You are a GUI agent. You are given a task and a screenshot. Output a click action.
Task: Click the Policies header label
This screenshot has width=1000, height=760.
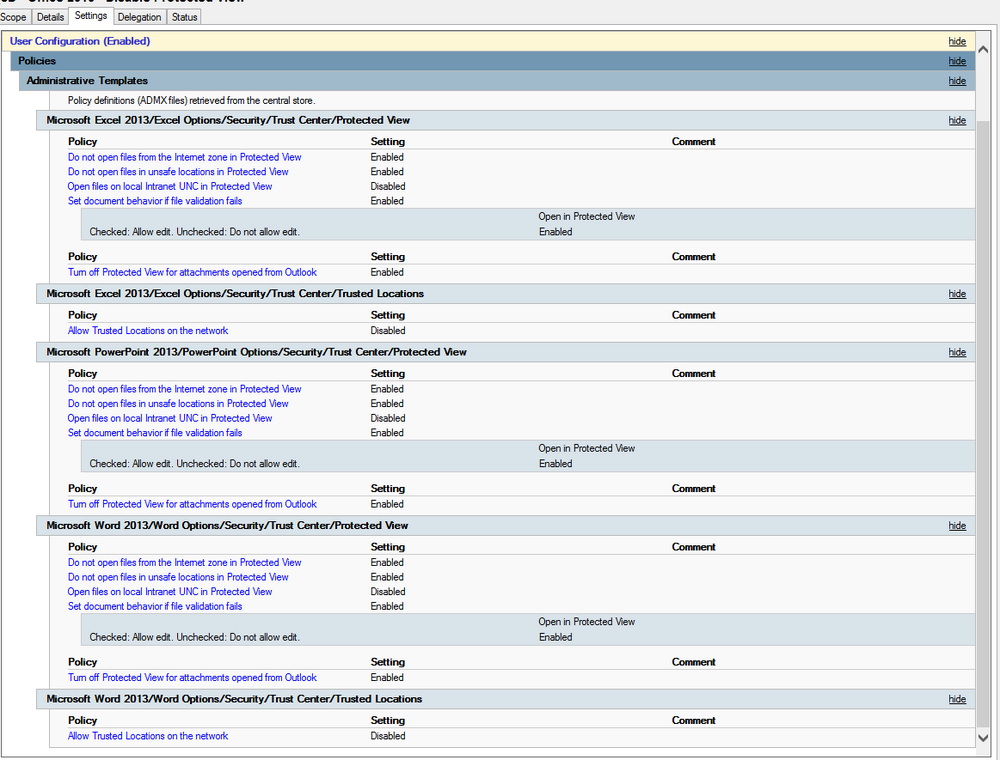[37, 61]
